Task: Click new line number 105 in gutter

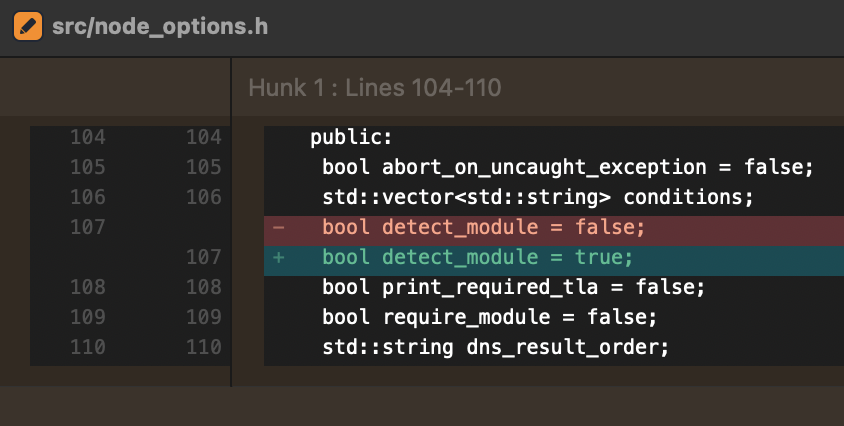Action: click(x=203, y=168)
